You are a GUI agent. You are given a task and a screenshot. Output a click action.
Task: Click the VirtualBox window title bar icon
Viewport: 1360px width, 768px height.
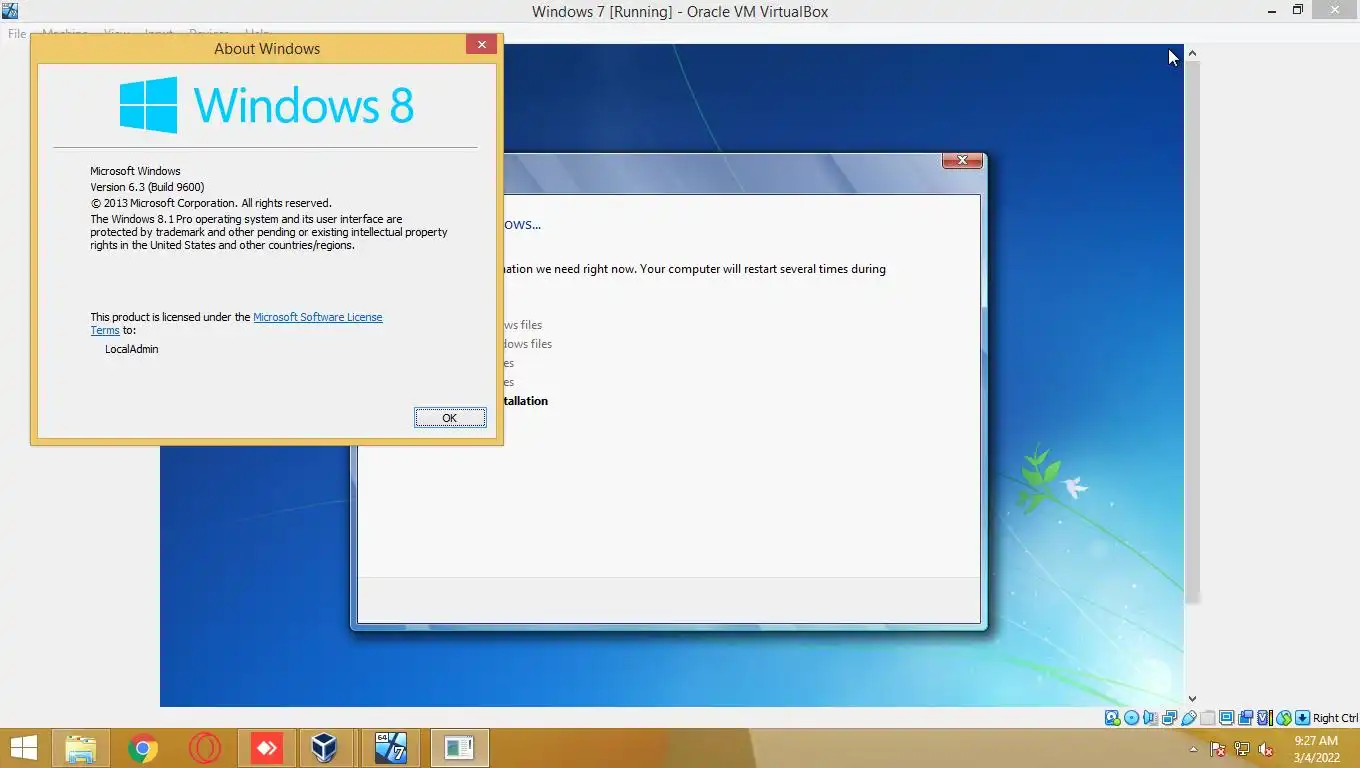(11, 11)
